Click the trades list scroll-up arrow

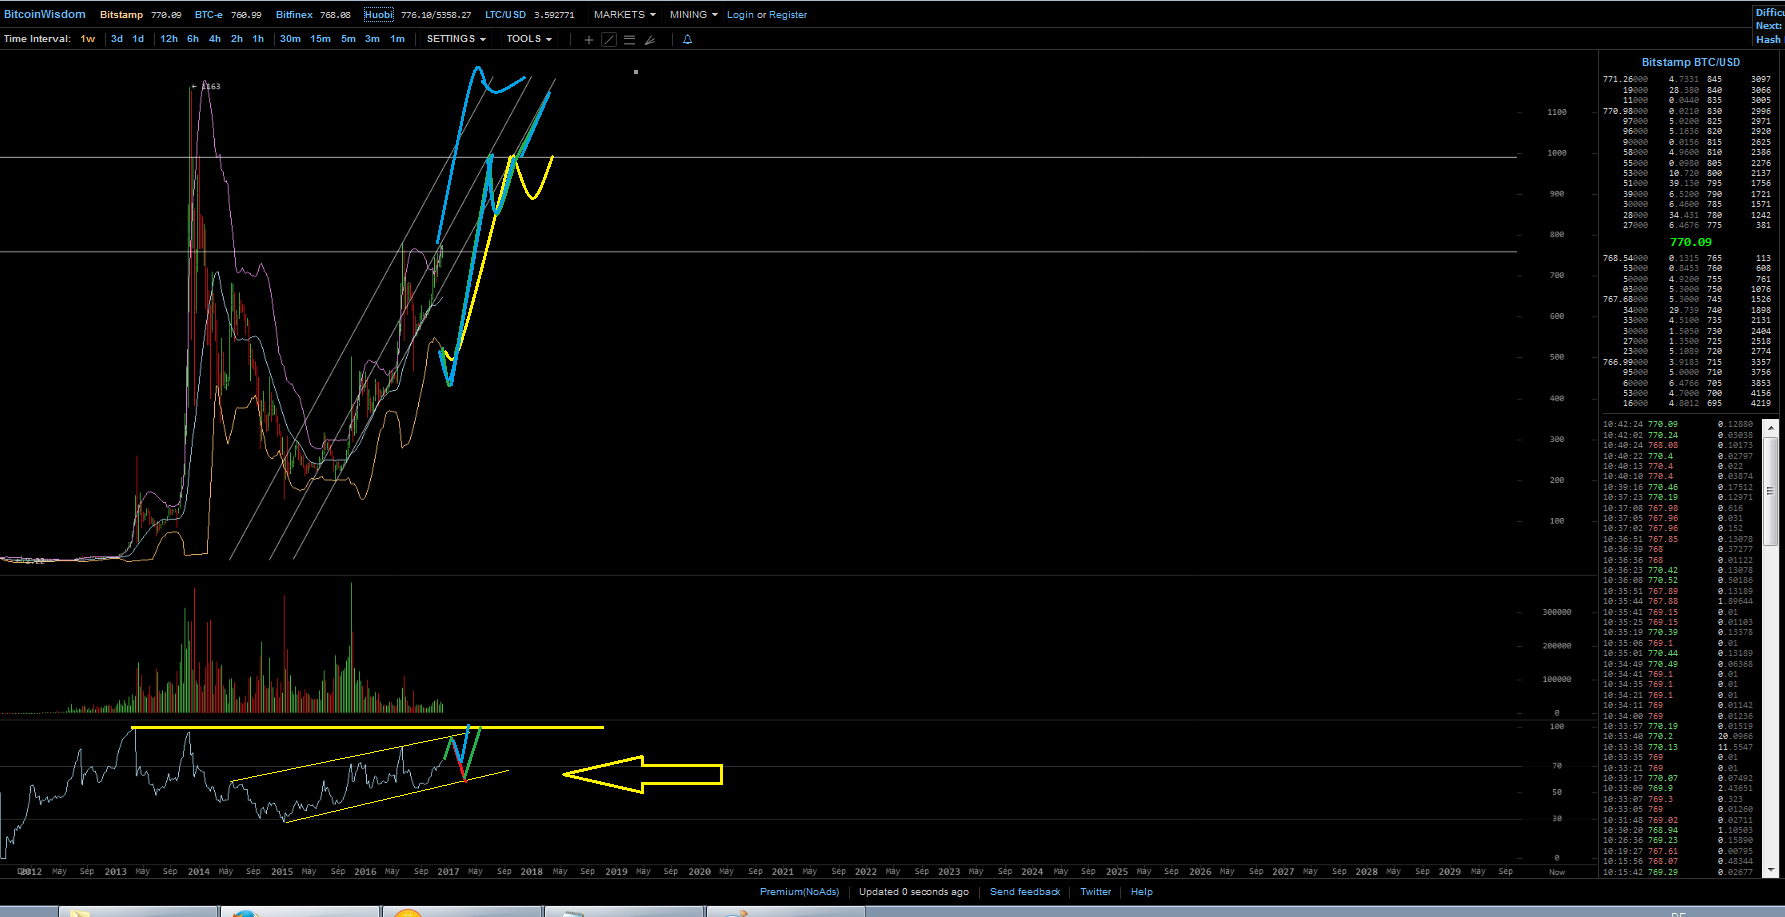click(1771, 428)
